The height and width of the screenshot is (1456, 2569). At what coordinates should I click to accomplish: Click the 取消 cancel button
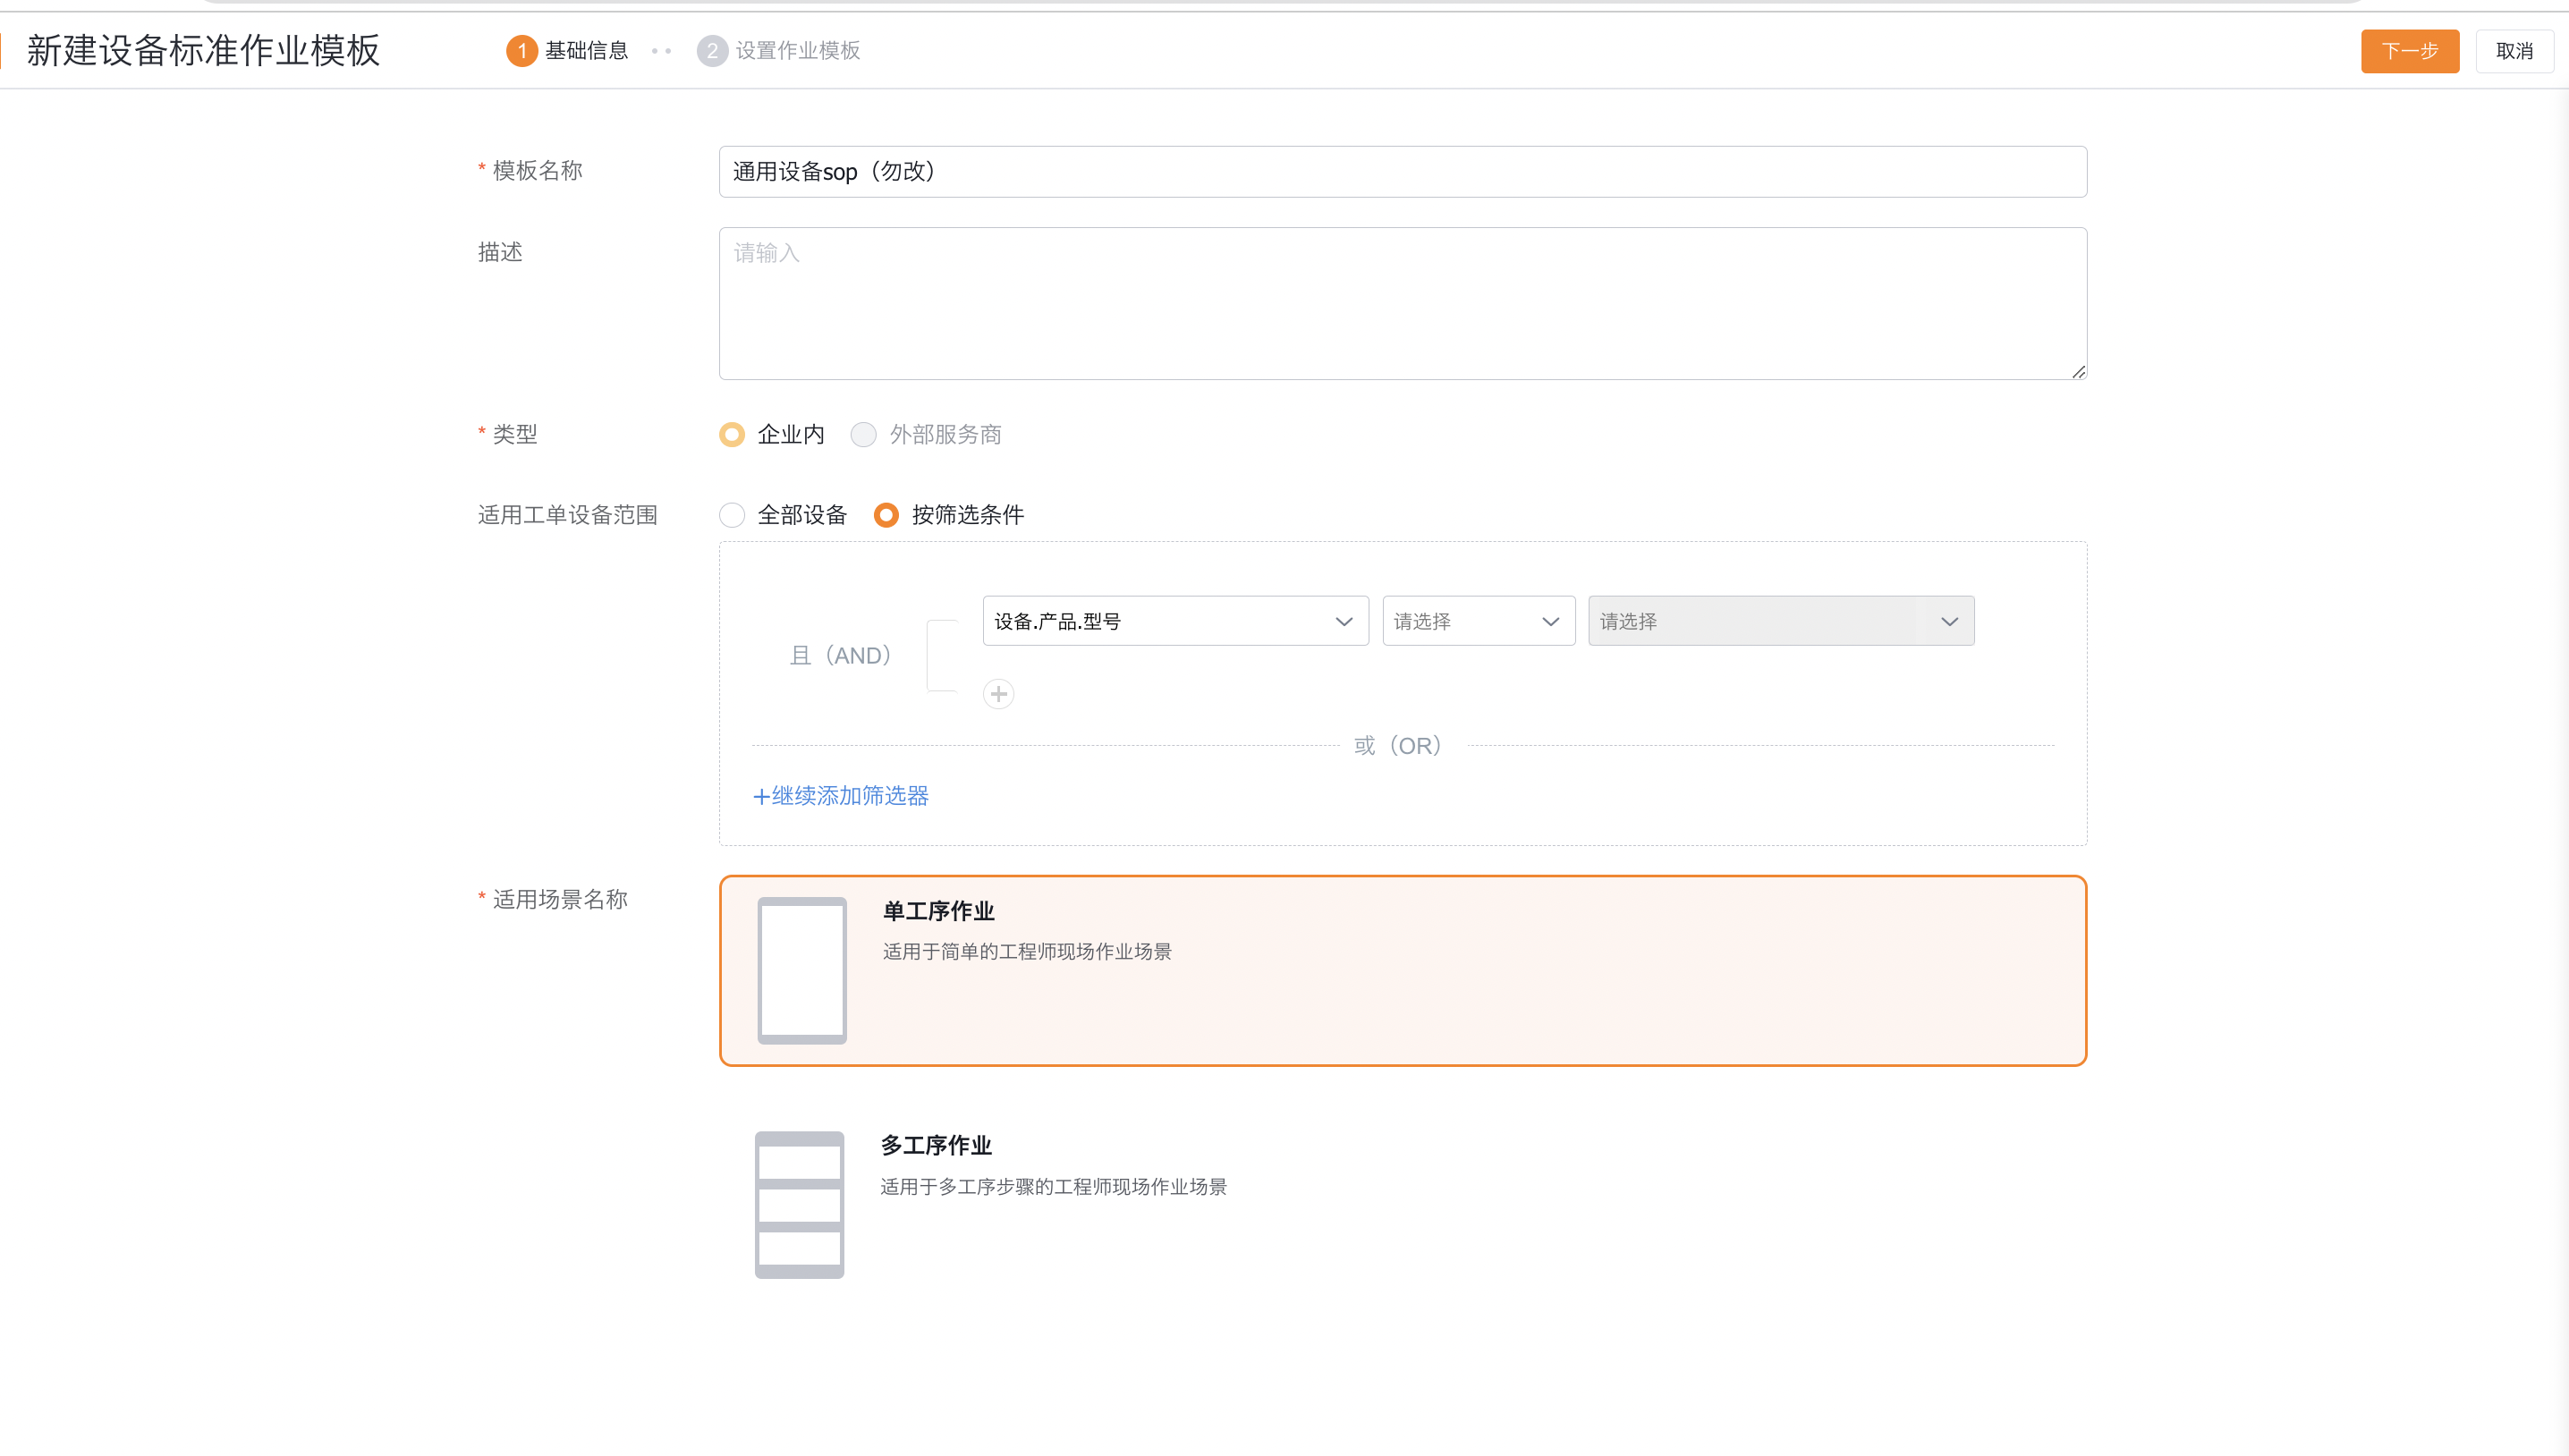point(2513,51)
